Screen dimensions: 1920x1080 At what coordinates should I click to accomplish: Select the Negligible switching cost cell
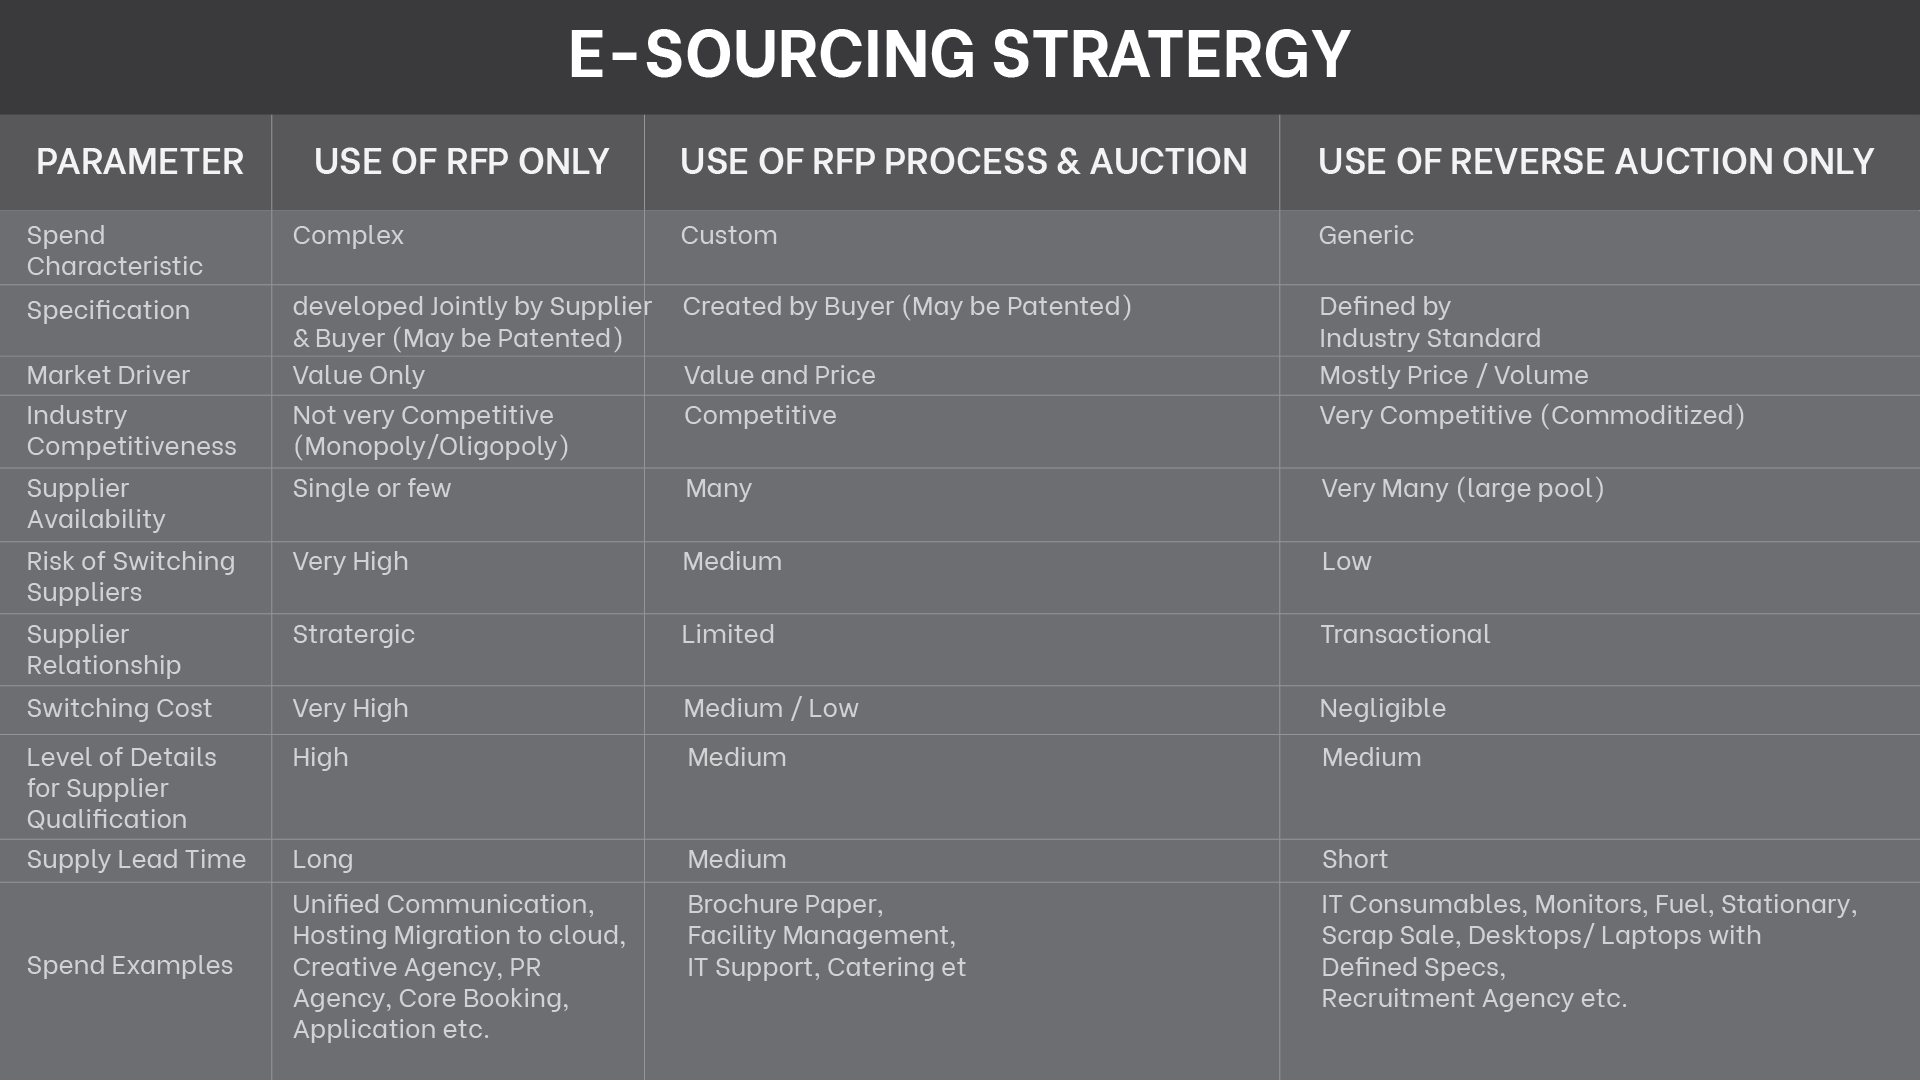(1382, 709)
